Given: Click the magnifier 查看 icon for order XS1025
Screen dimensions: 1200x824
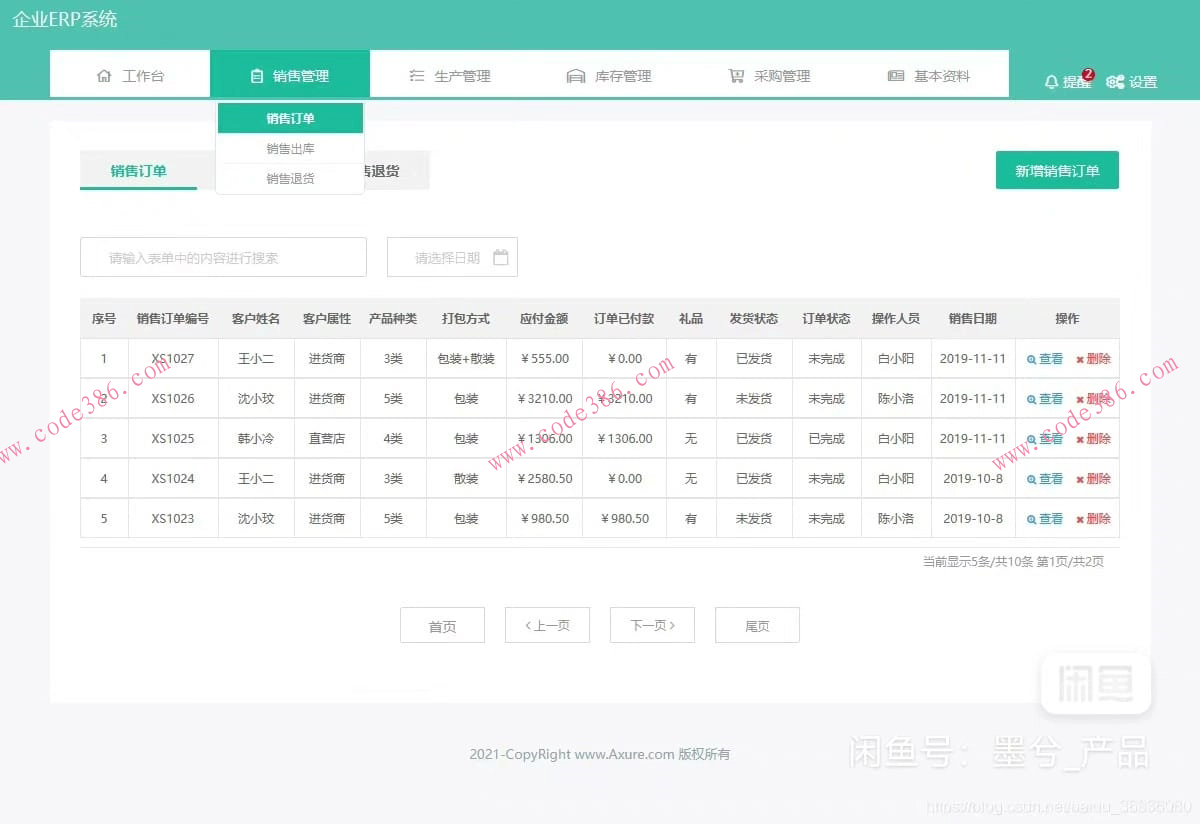Looking at the screenshot, I should pos(1031,438).
